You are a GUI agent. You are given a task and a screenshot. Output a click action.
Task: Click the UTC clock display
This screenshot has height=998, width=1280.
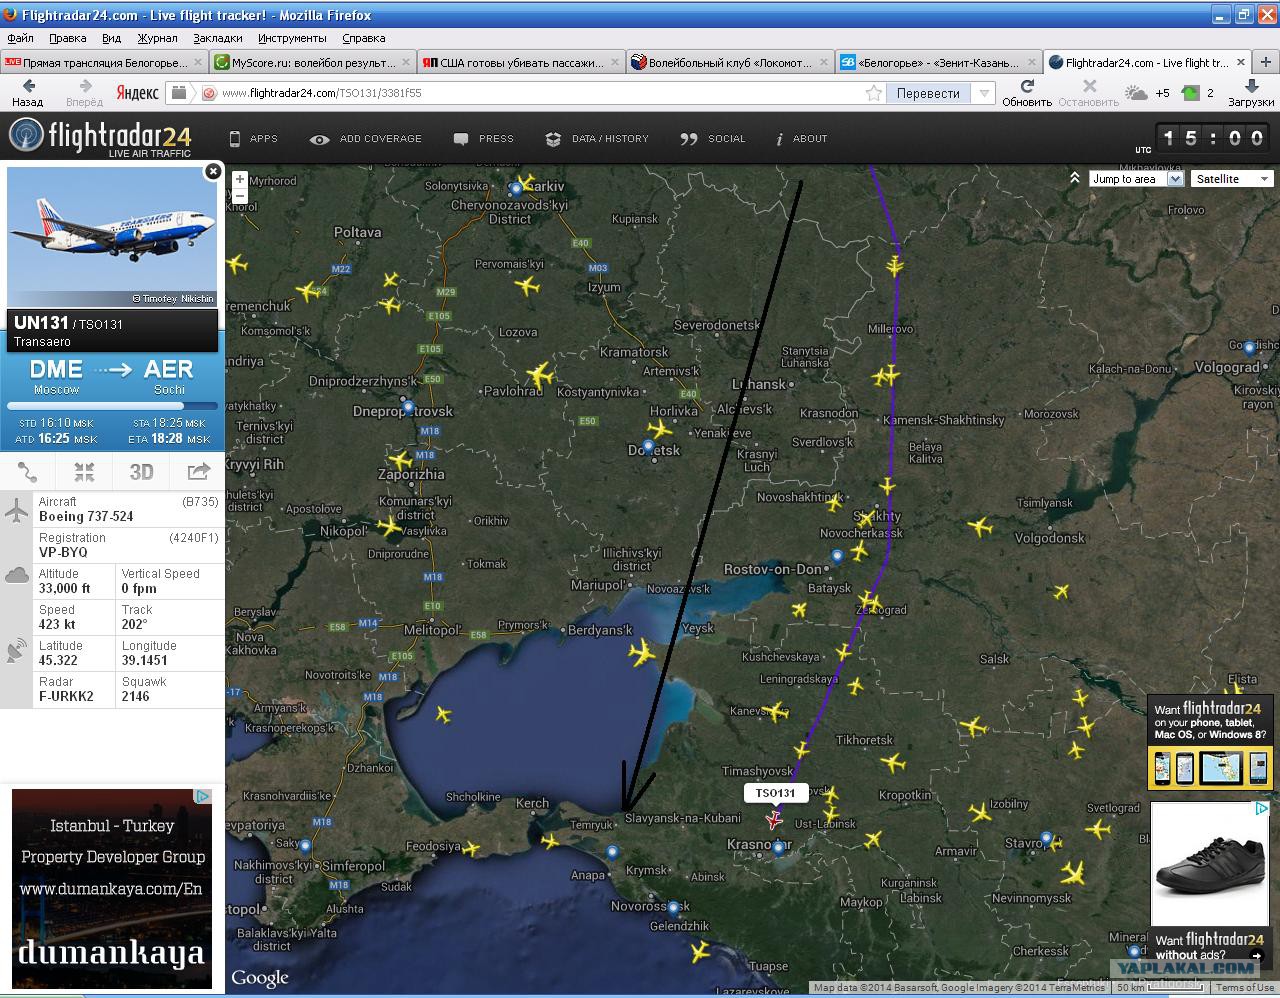1214,138
